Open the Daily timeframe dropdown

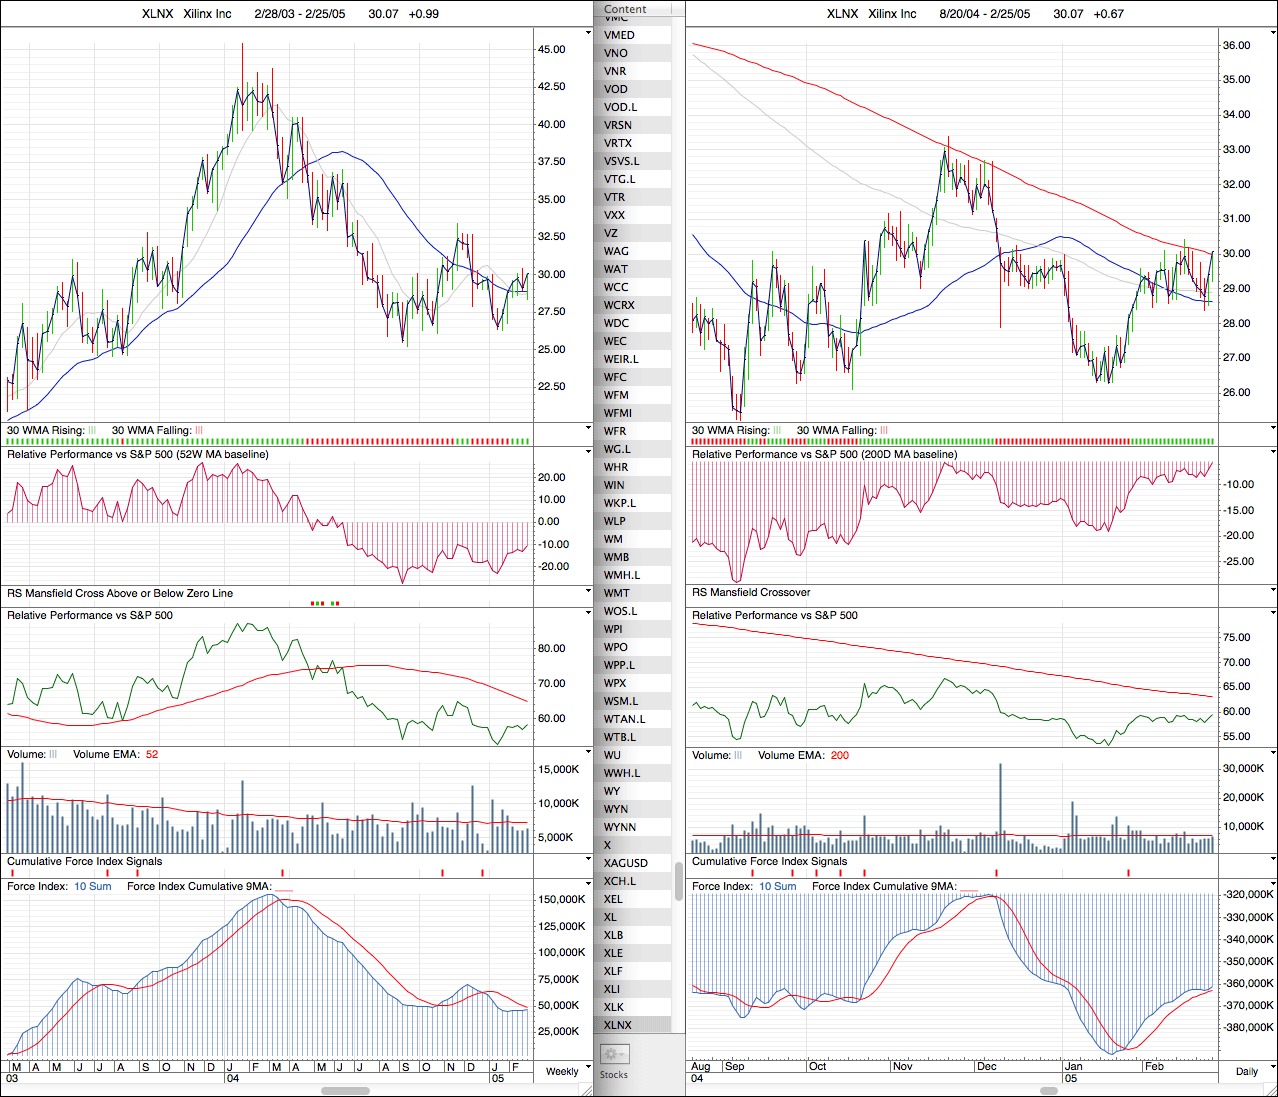point(1247,1071)
